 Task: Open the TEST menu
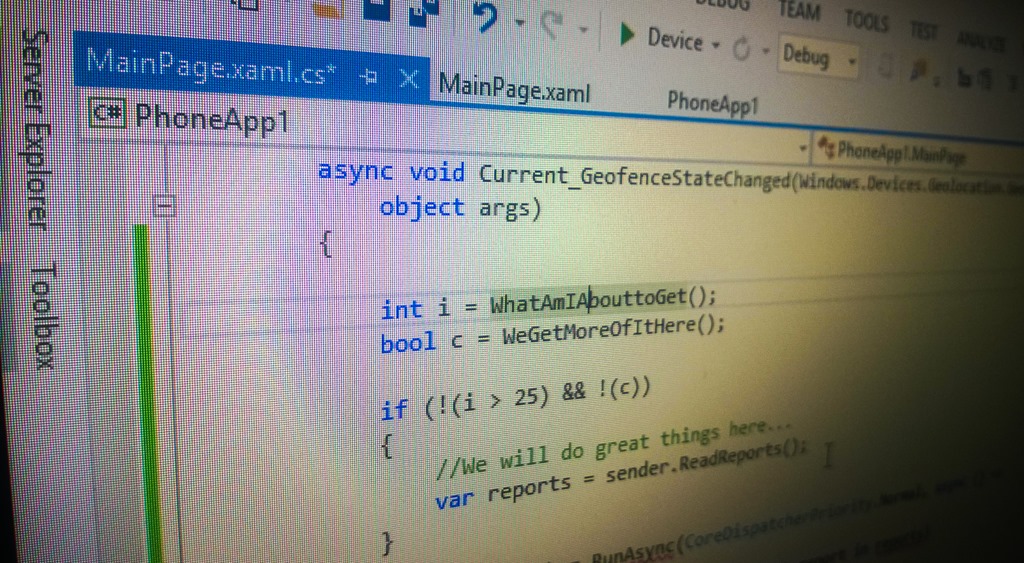924,31
